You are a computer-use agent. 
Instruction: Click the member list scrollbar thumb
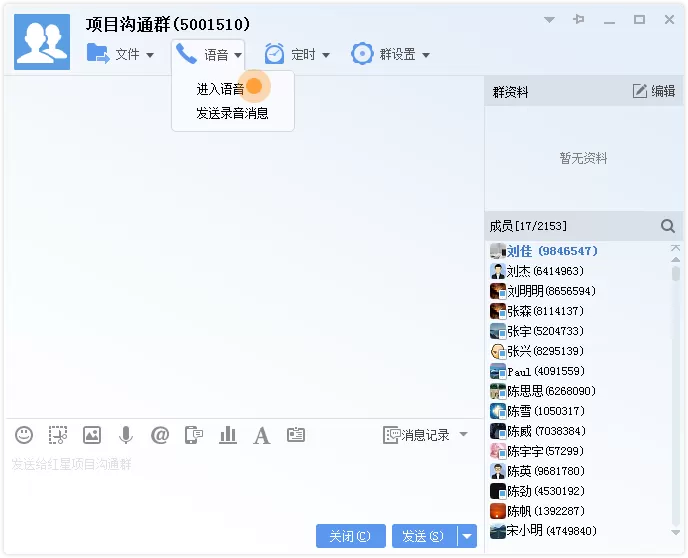[676, 274]
